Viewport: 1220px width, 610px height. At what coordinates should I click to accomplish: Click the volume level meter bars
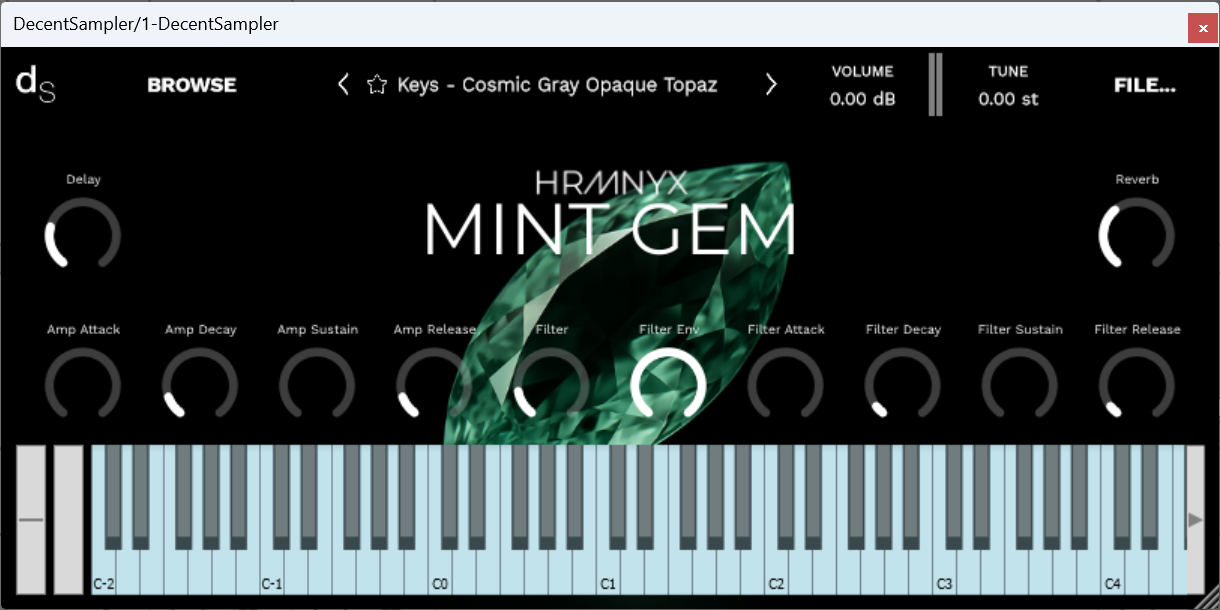935,85
